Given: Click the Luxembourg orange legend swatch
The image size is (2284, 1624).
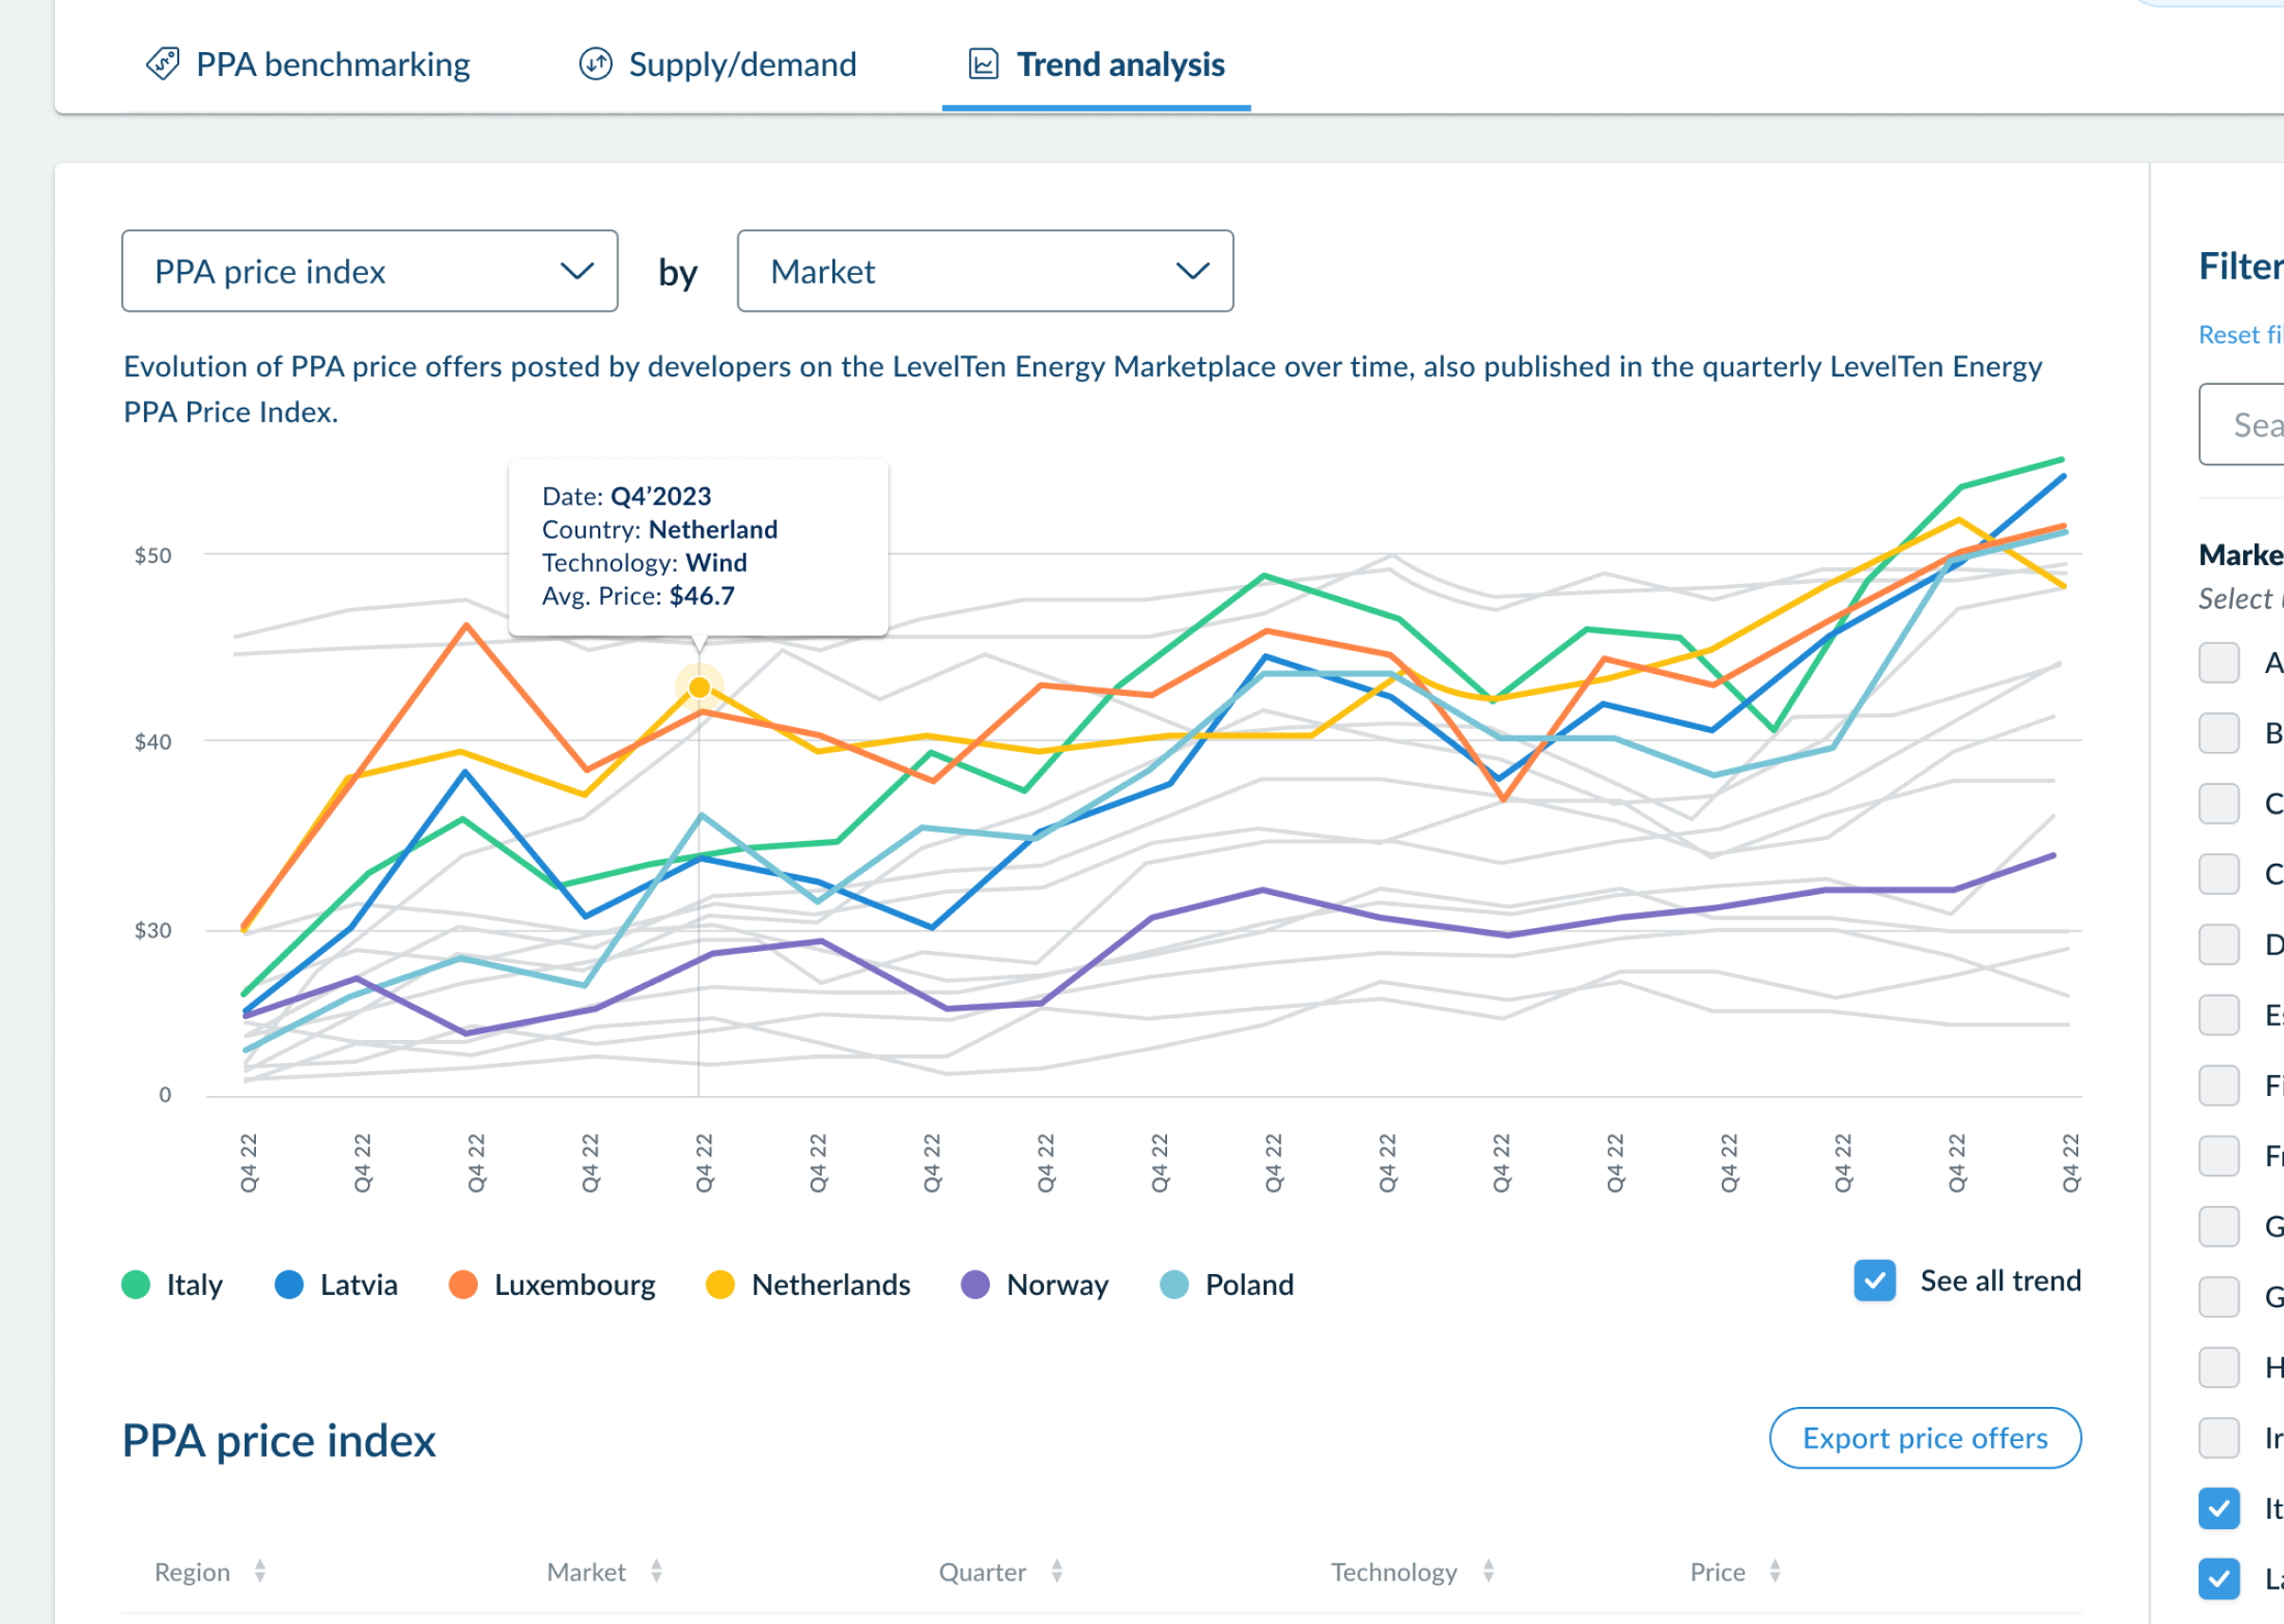Looking at the screenshot, I should [x=463, y=1285].
